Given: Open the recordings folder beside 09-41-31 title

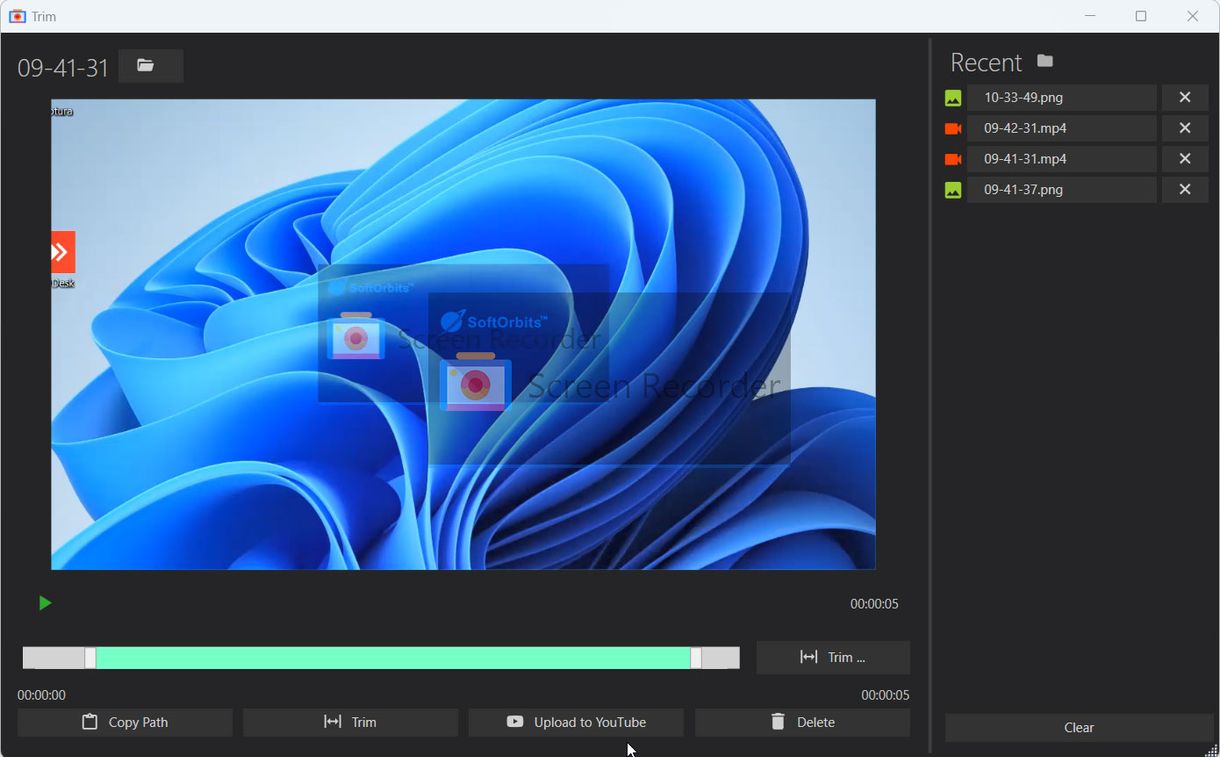Looking at the screenshot, I should [150, 65].
